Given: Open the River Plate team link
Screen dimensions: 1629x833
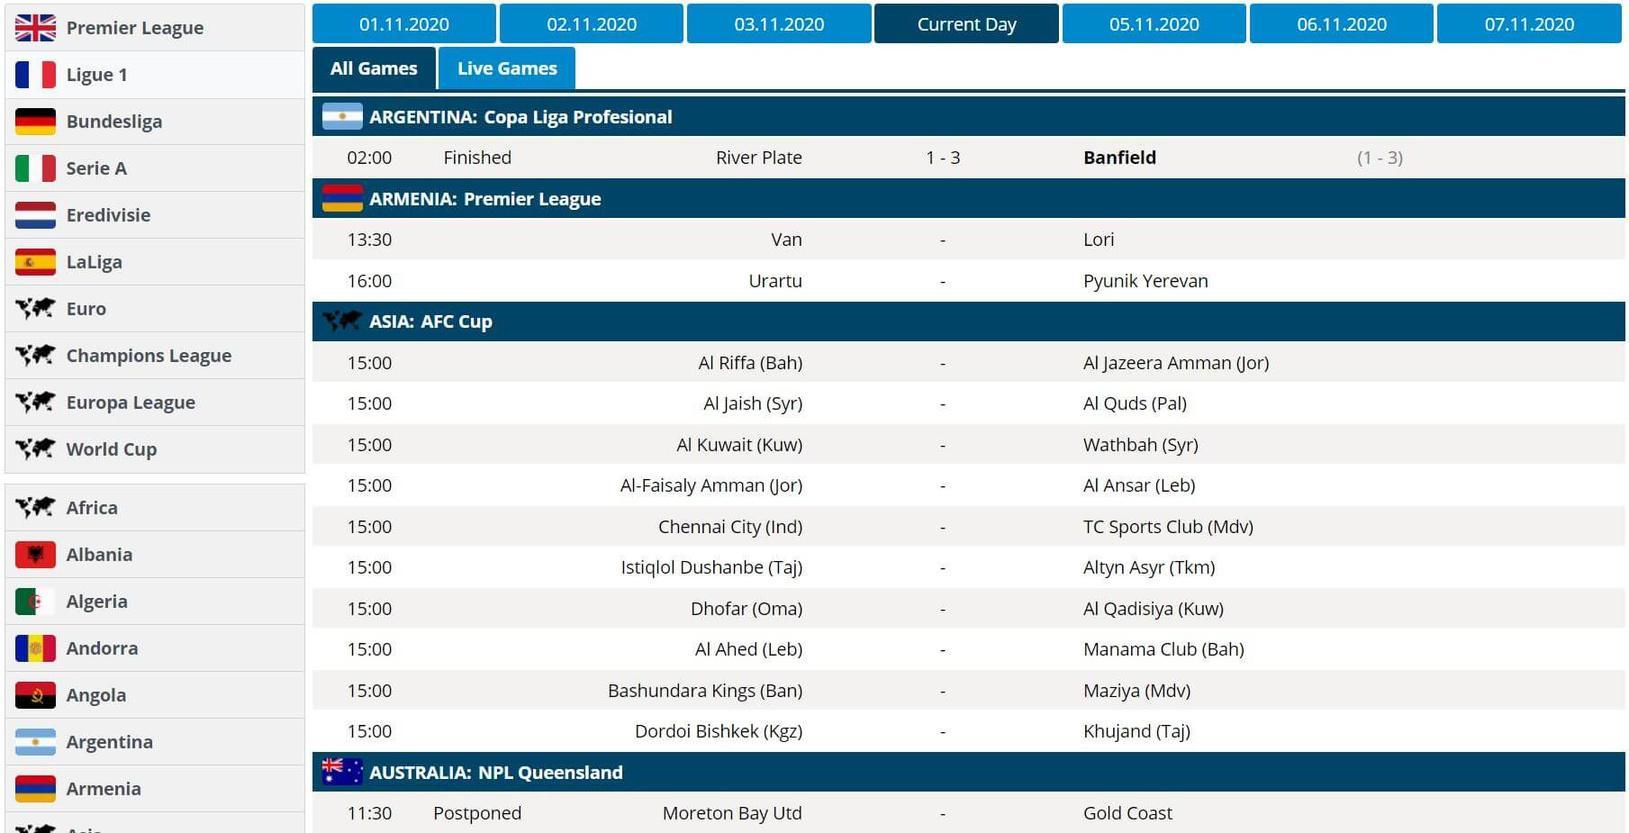Looking at the screenshot, I should tap(758, 157).
